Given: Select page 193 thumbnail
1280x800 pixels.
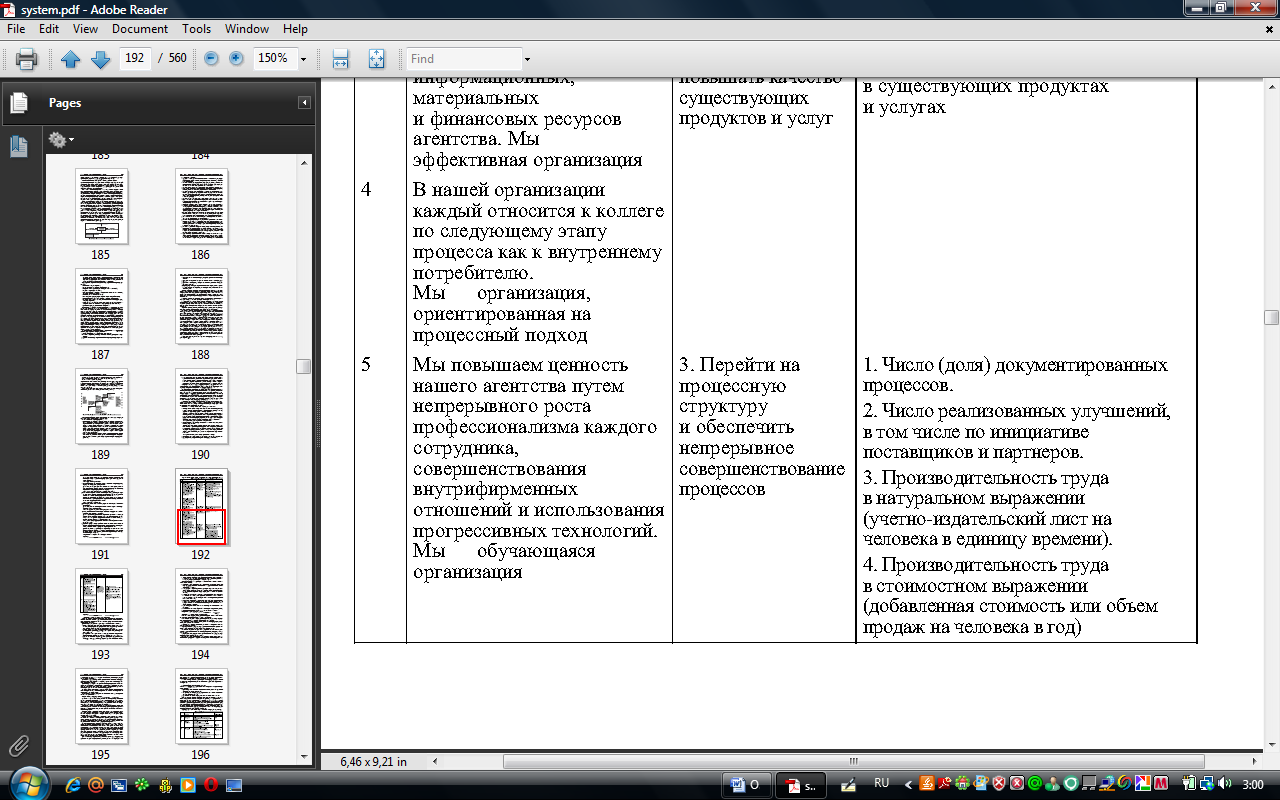Looking at the screenshot, I should pyautogui.click(x=101, y=607).
